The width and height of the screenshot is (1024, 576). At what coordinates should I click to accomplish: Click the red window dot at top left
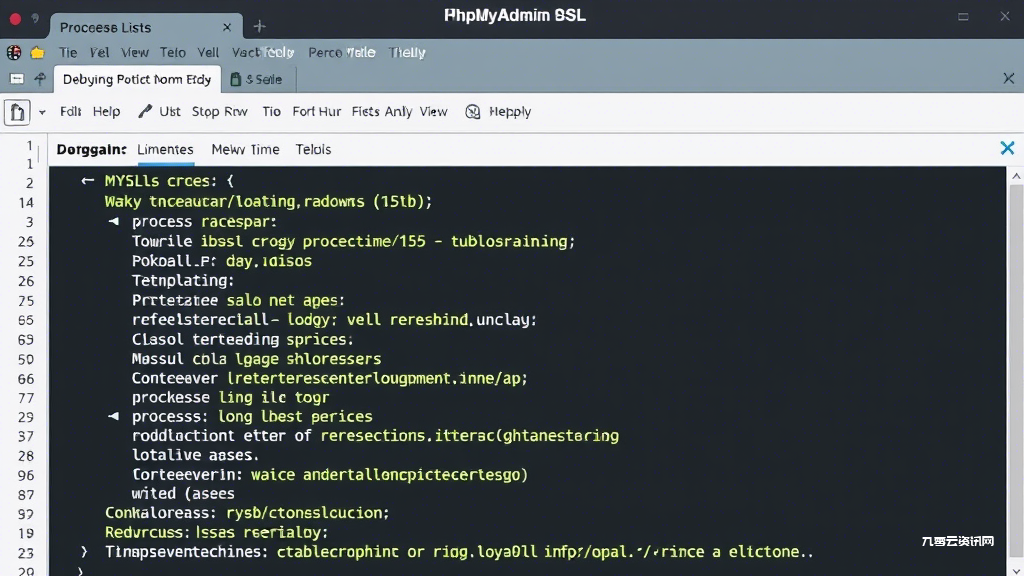15,19
